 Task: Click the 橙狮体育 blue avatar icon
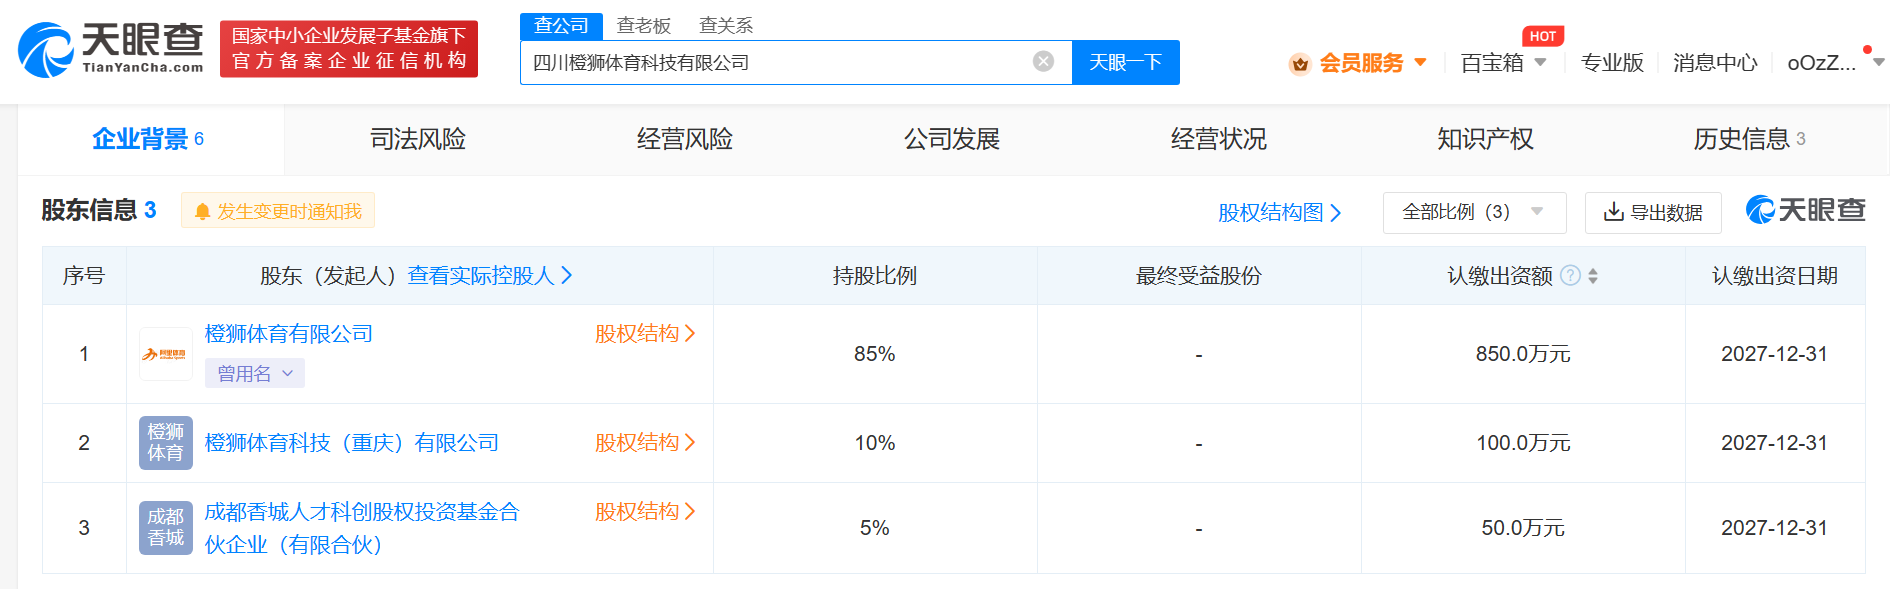point(165,443)
